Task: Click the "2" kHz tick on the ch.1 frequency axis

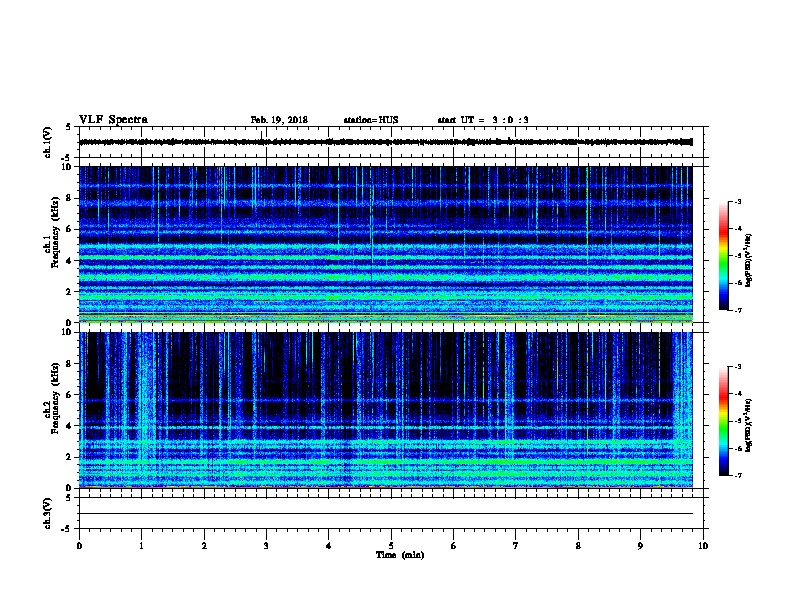Action: point(69,291)
